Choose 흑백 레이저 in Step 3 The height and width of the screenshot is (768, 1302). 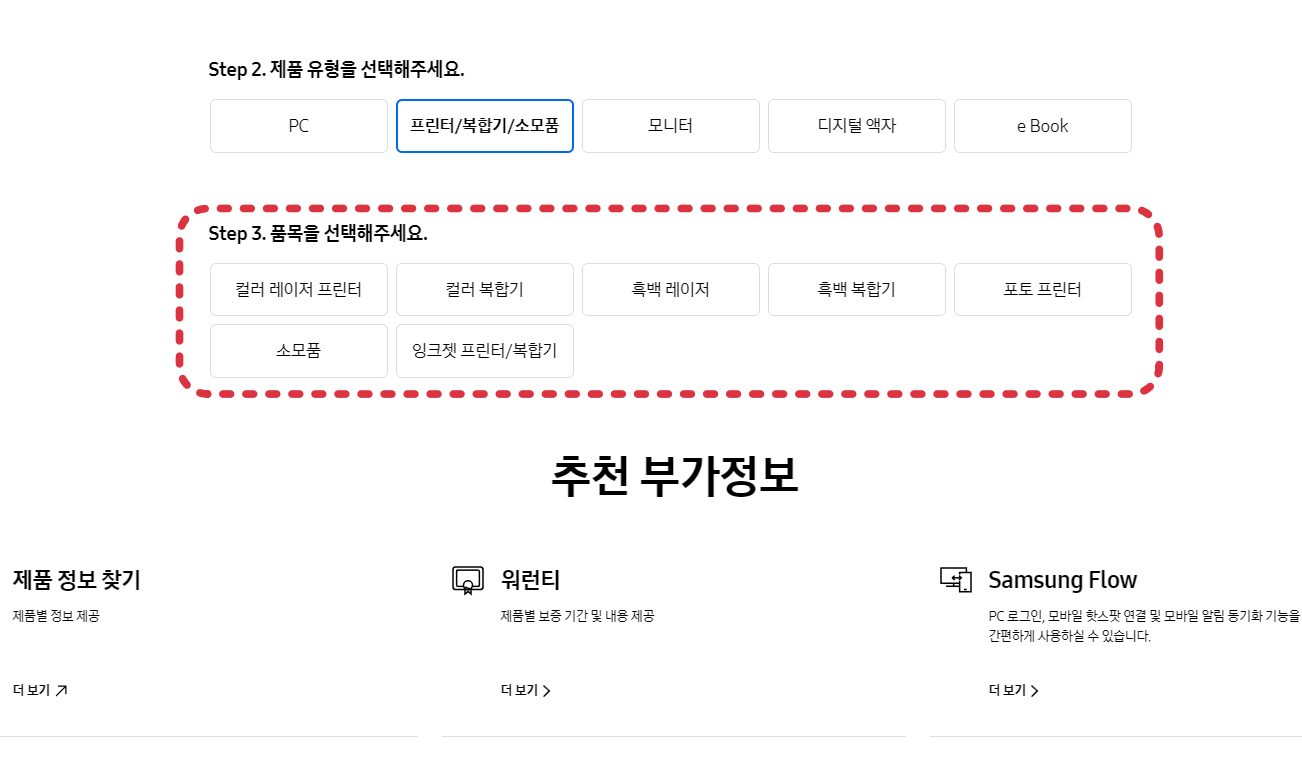(670, 289)
